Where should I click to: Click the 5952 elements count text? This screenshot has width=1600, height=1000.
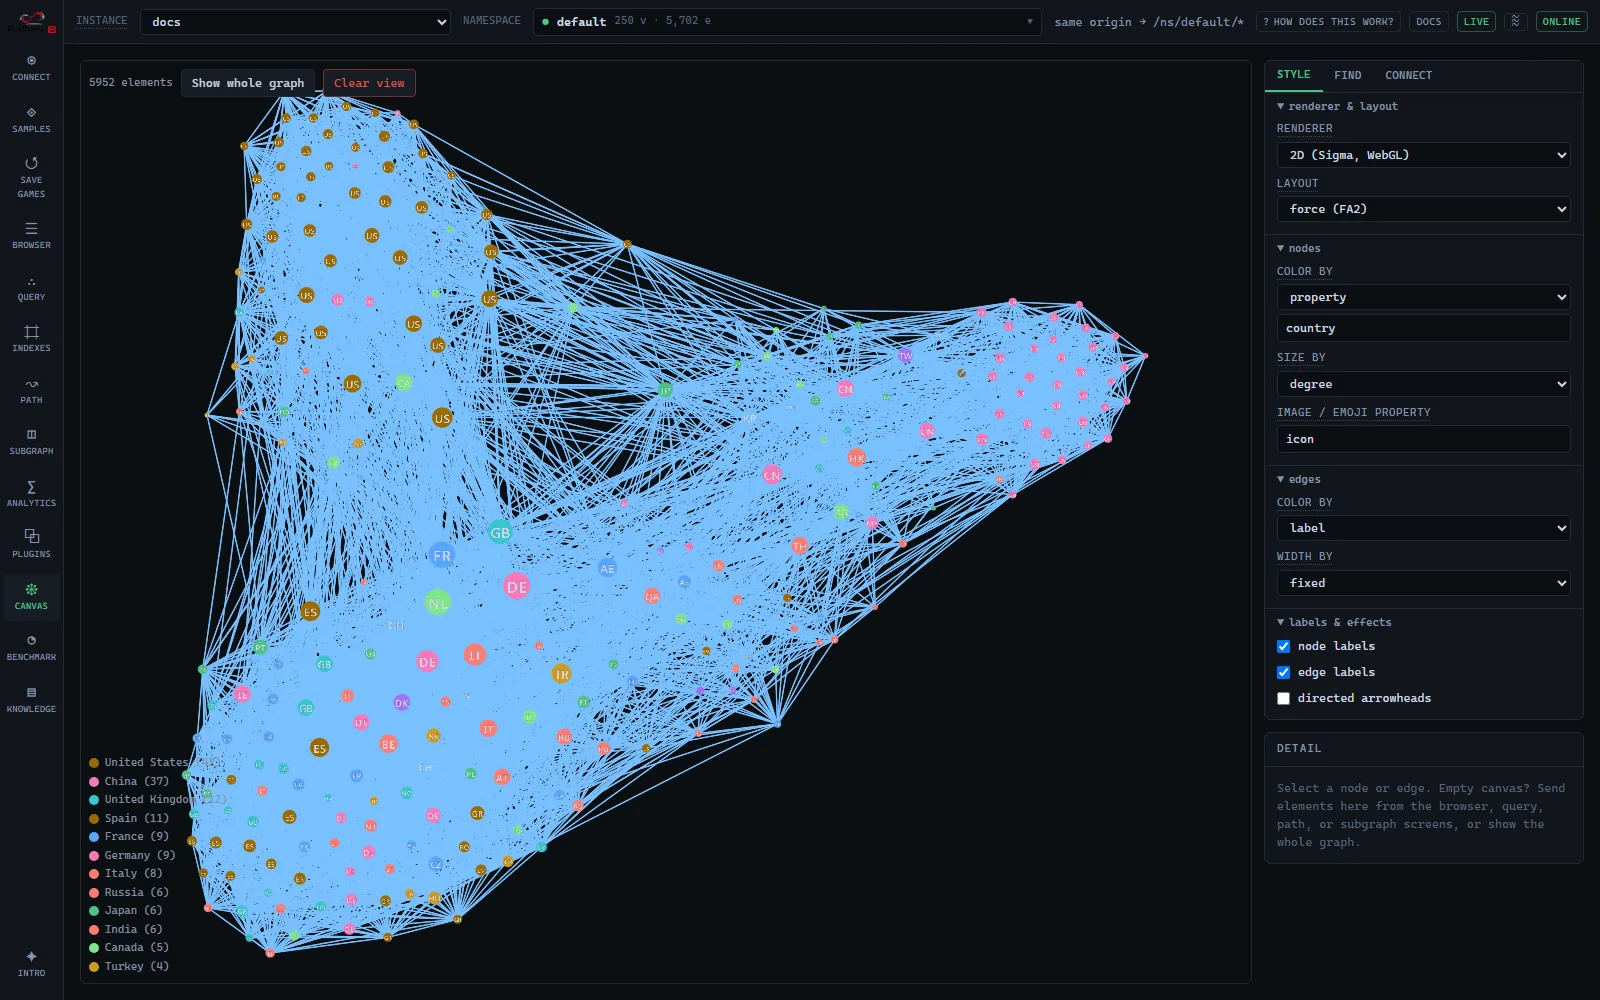click(x=130, y=83)
